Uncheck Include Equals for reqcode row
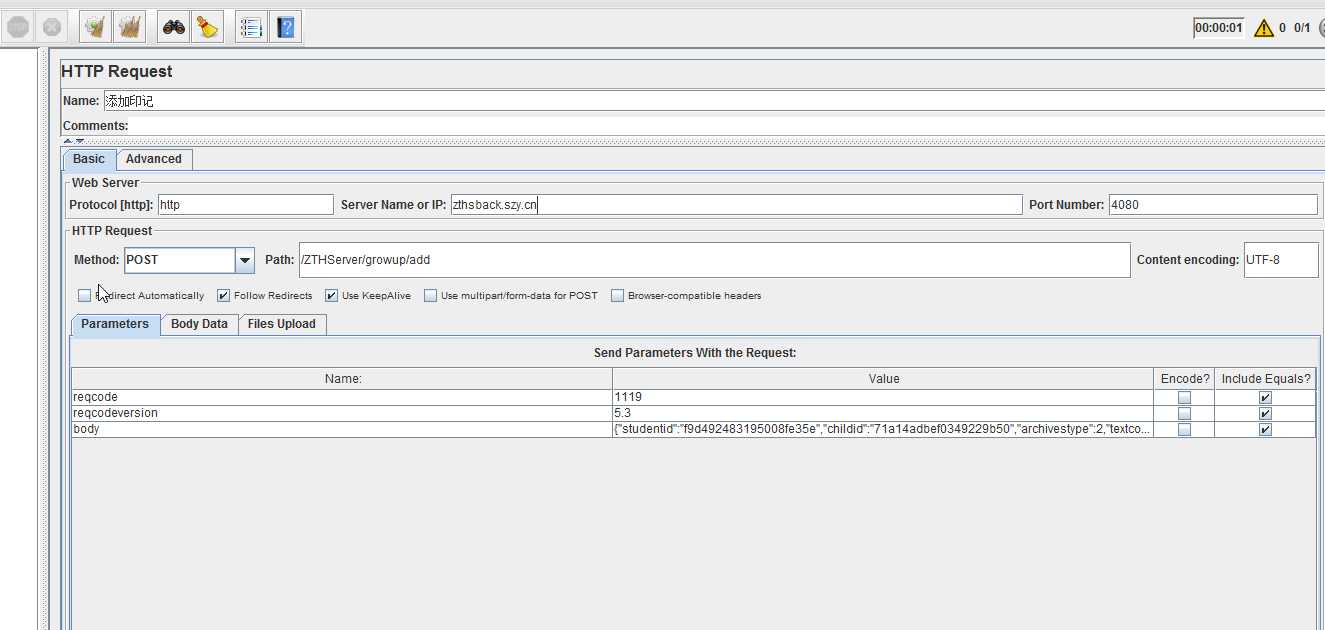This screenshot has width=1325, height=630. click(1266, 398)
